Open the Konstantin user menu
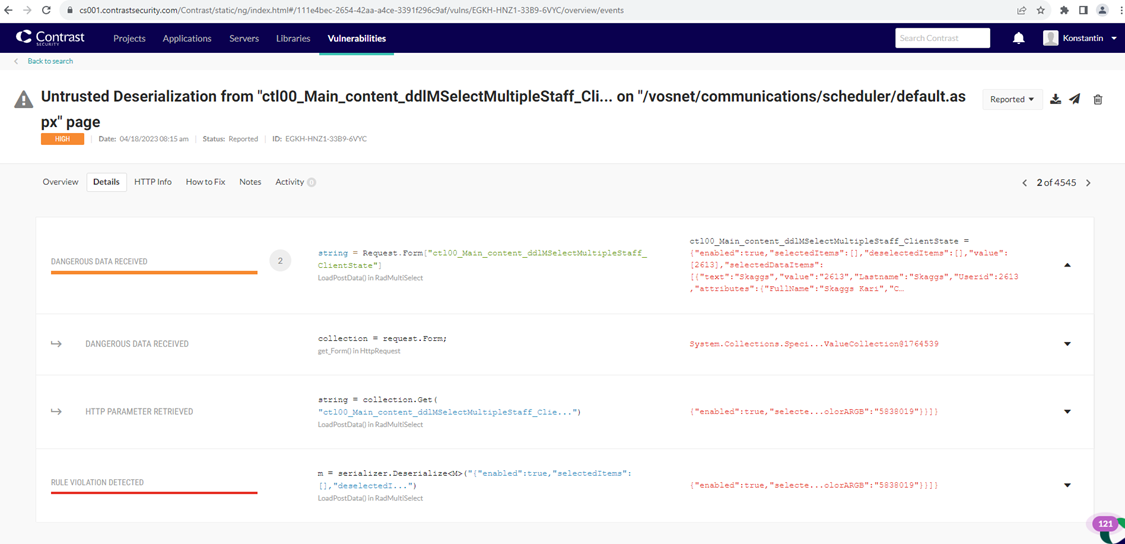Viewport: 1125px width, 544px height. pos(1080,38)
